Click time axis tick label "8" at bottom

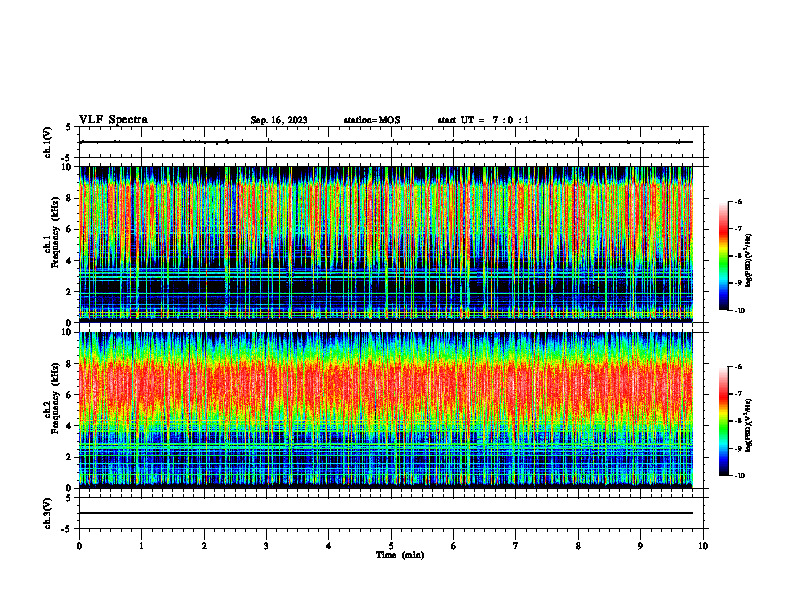click(x=578, y=546)
